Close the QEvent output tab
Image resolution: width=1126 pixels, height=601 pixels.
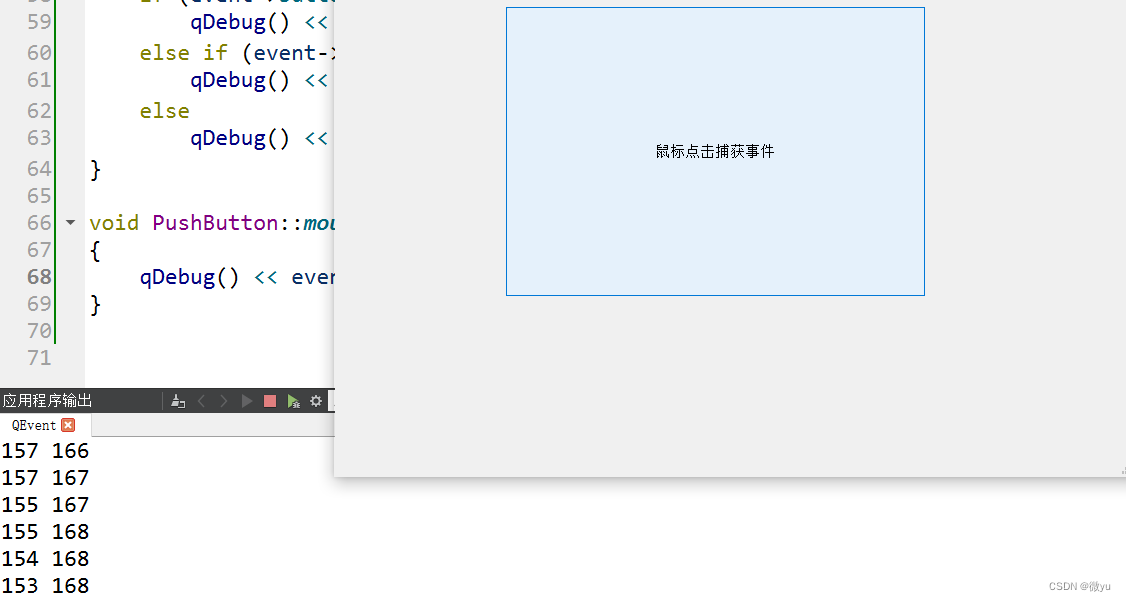(68, 424)
